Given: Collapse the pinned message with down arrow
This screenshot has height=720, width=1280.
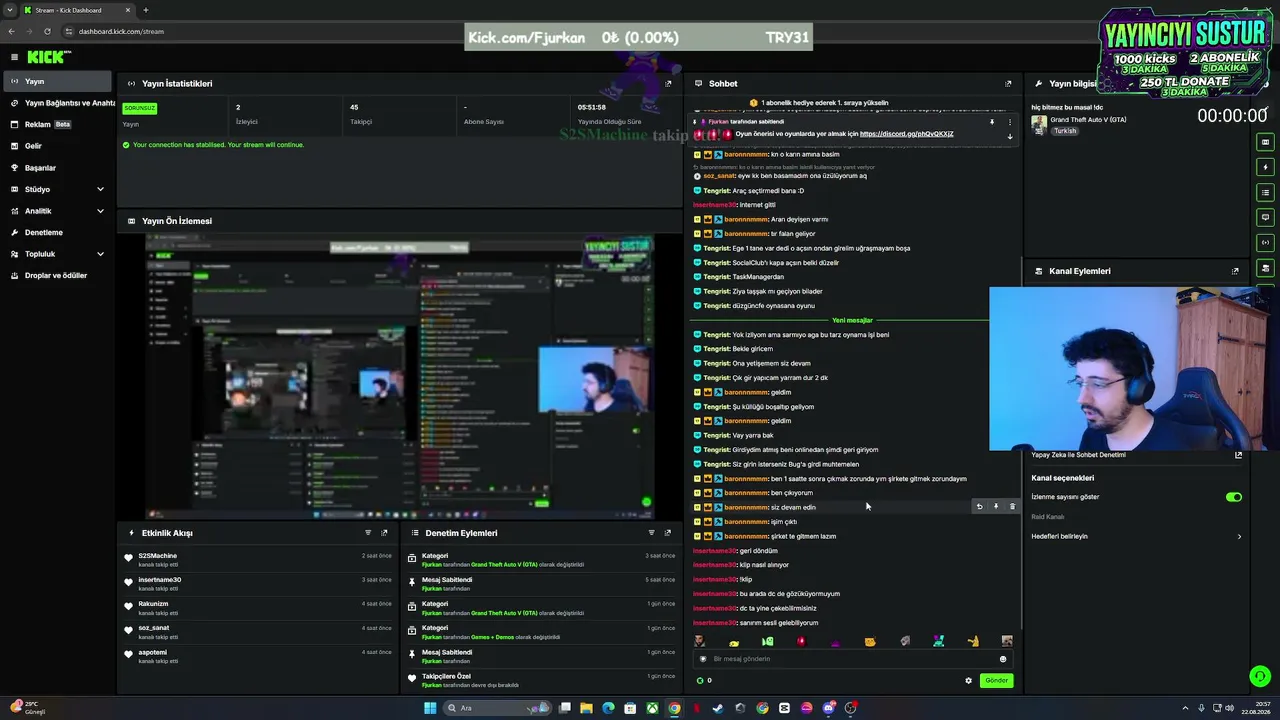Looking at the screenshot, I should pyautogui.click(x=1010, y=136).
